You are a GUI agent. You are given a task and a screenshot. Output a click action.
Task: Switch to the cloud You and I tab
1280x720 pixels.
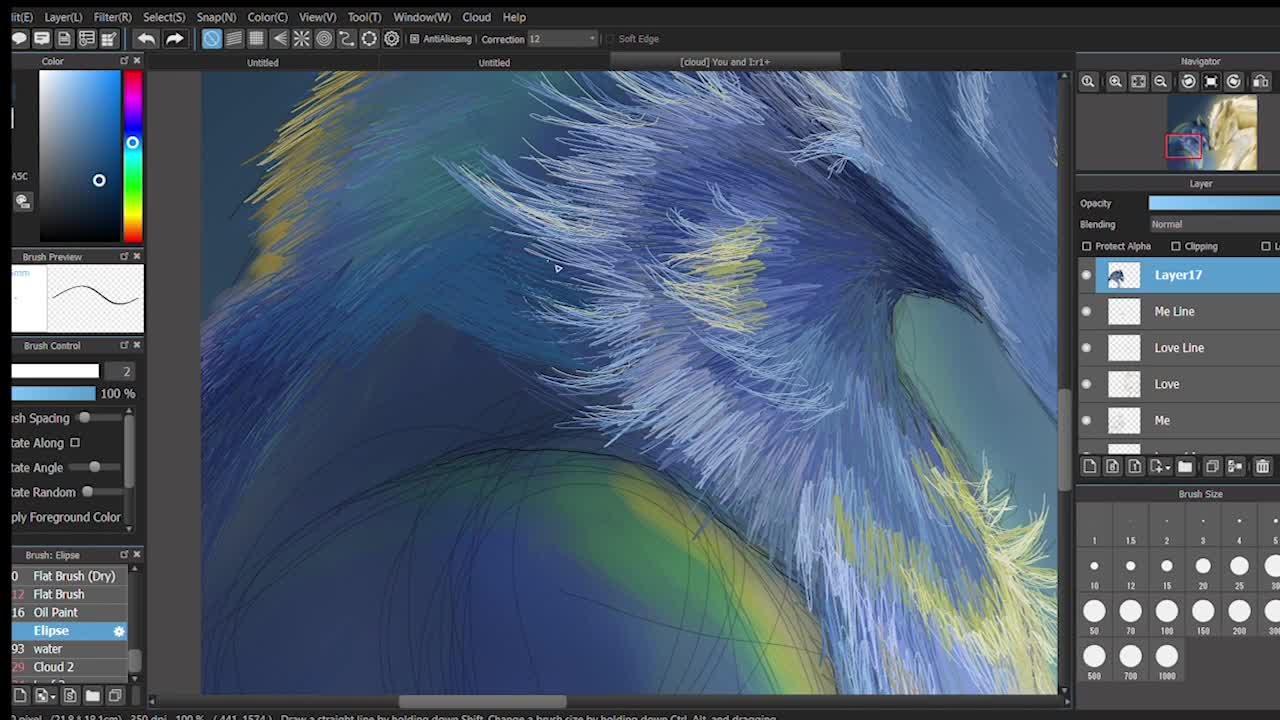(725, 62)
